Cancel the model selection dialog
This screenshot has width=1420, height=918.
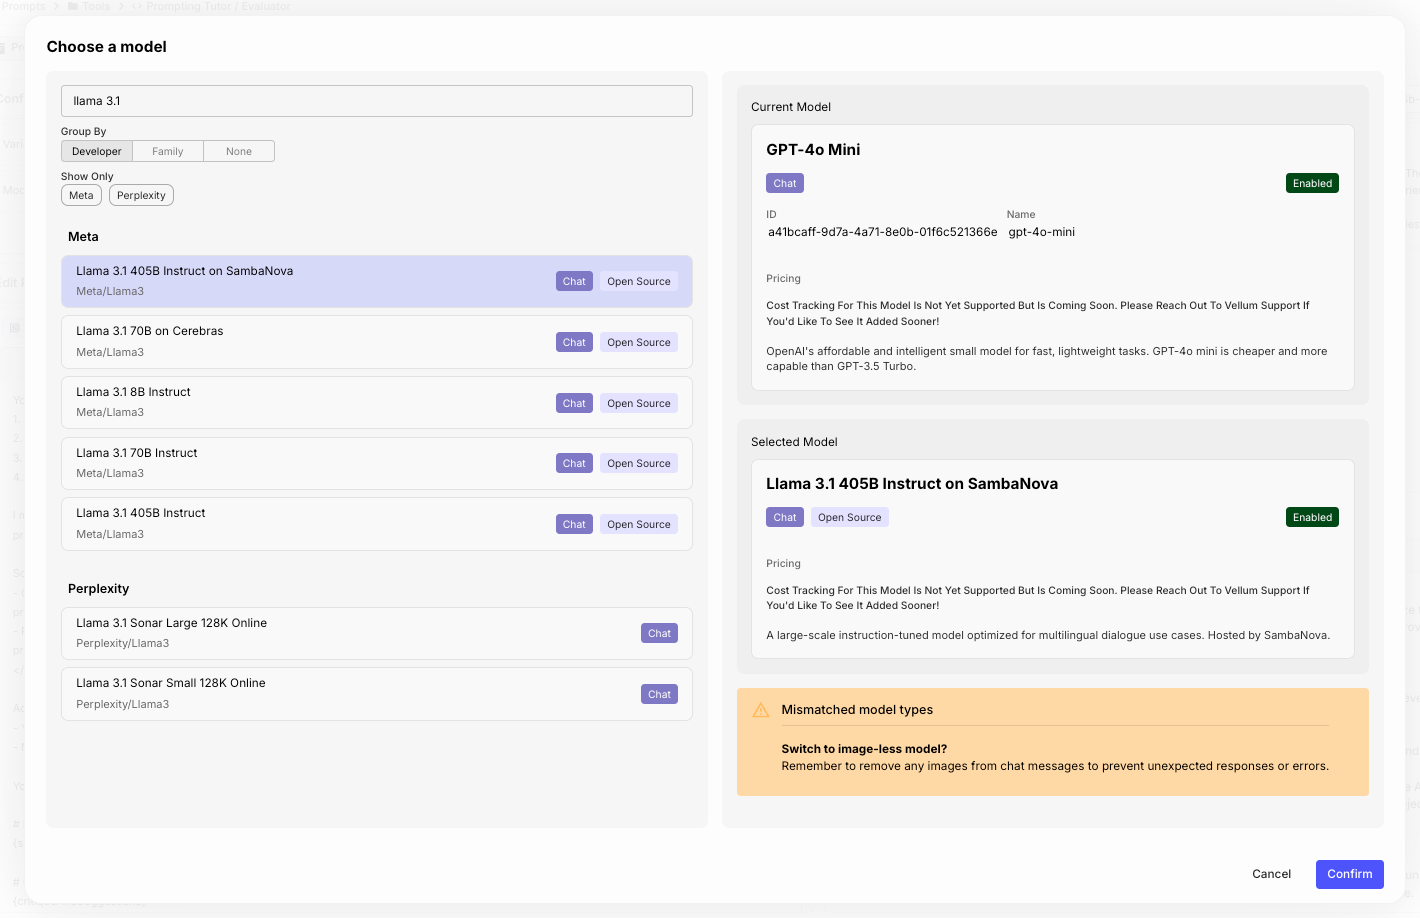1272,874
